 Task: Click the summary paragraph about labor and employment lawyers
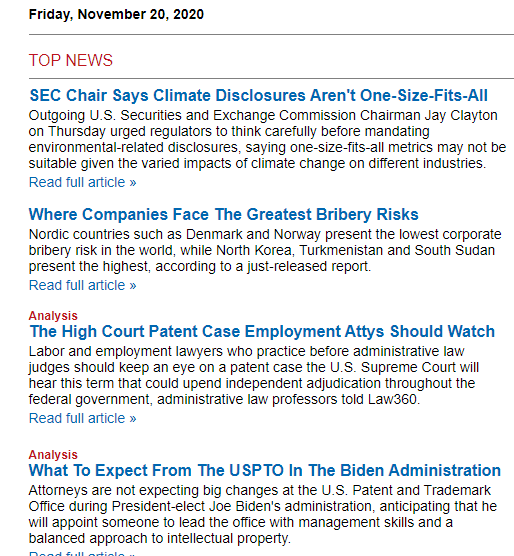[x=254, y=375]
